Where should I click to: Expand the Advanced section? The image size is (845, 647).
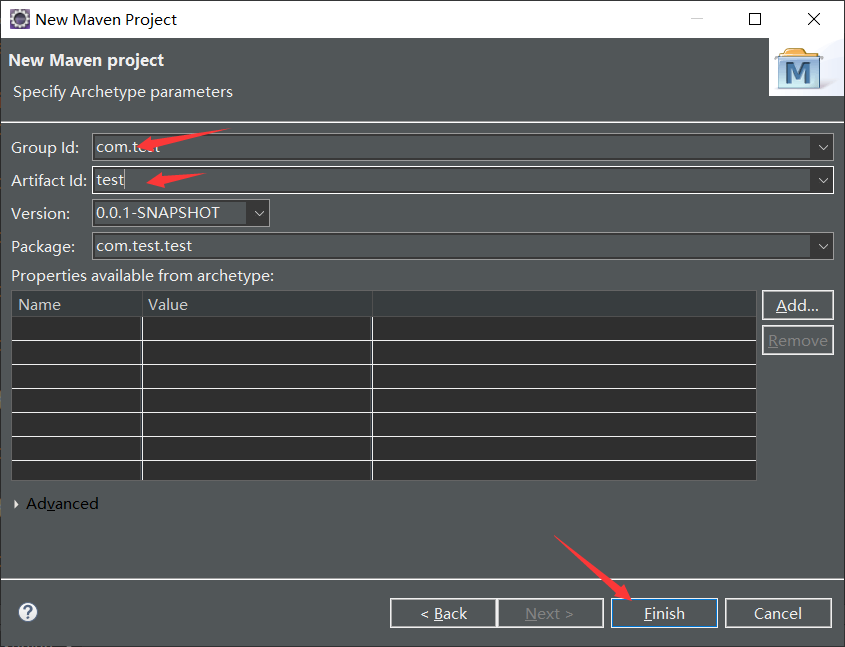[16, 504]
